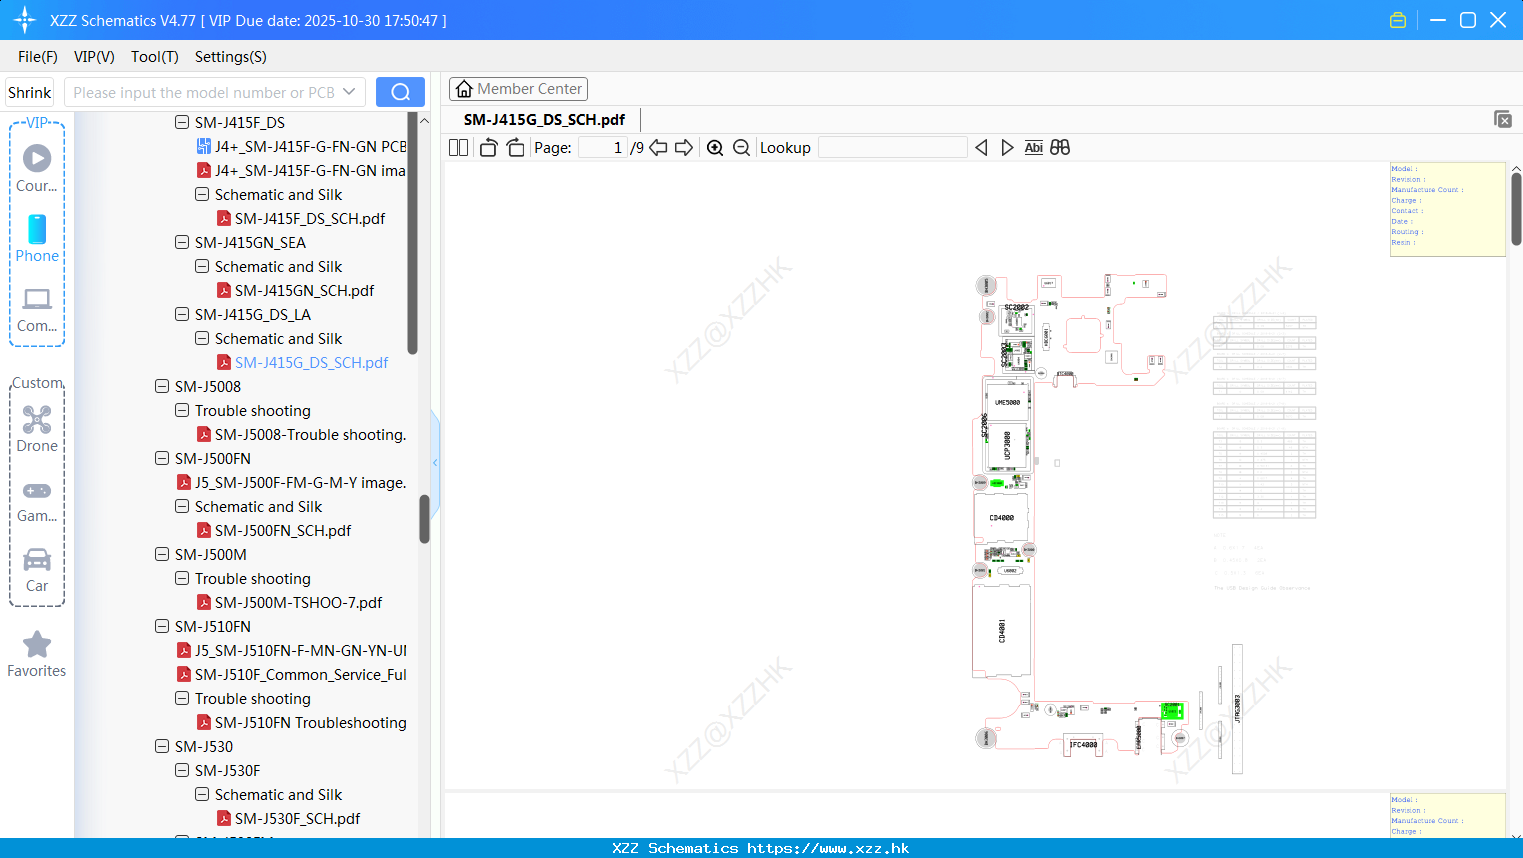Click the blue search button
Image resolution: width=1523 pixels, height=858 pixels.
pyautogui.click(x=400, y=92)
